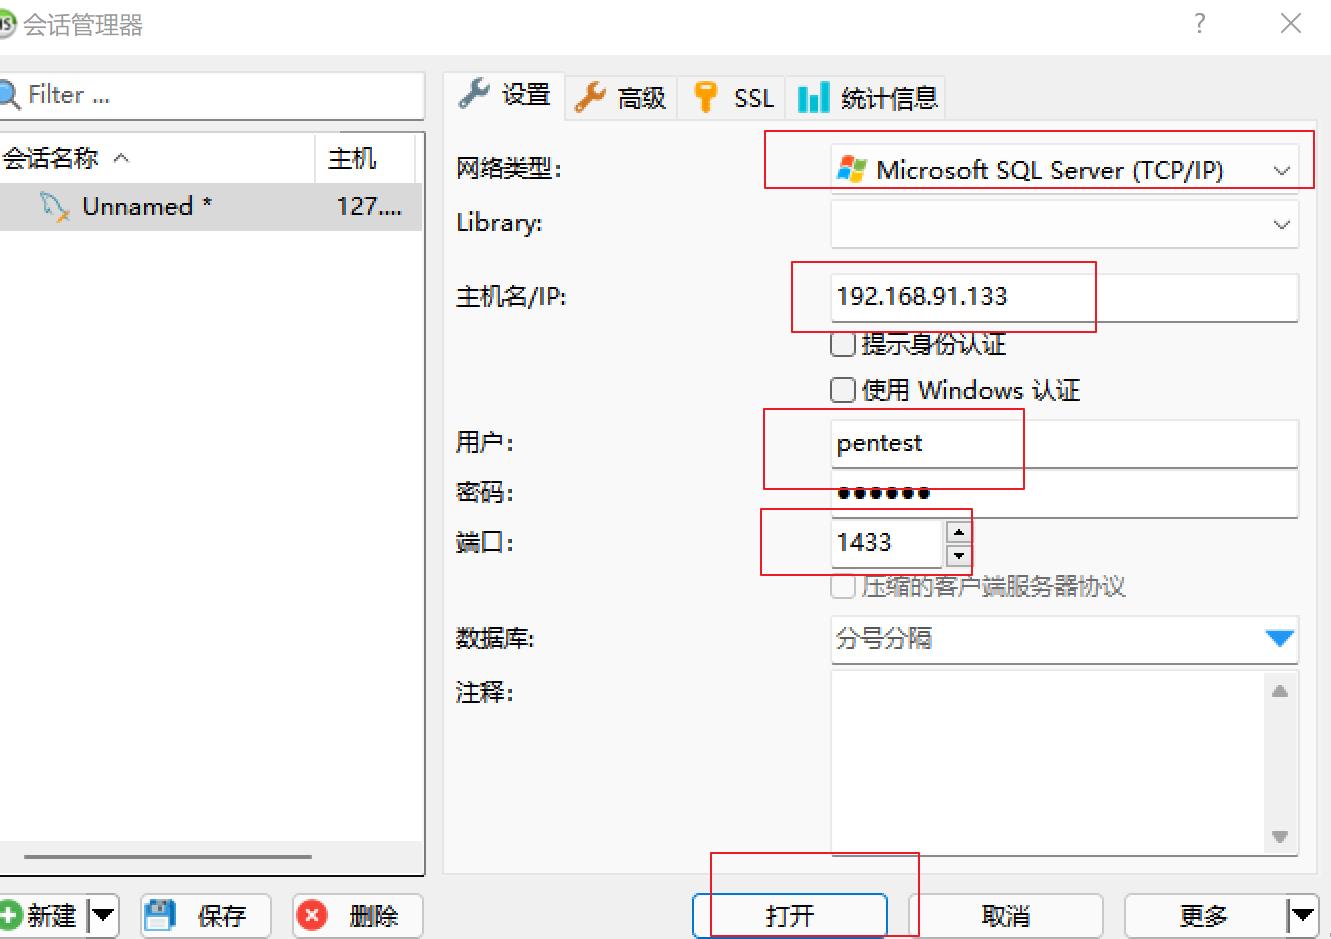Enable 使用 Windows 认证

[842, 390]
